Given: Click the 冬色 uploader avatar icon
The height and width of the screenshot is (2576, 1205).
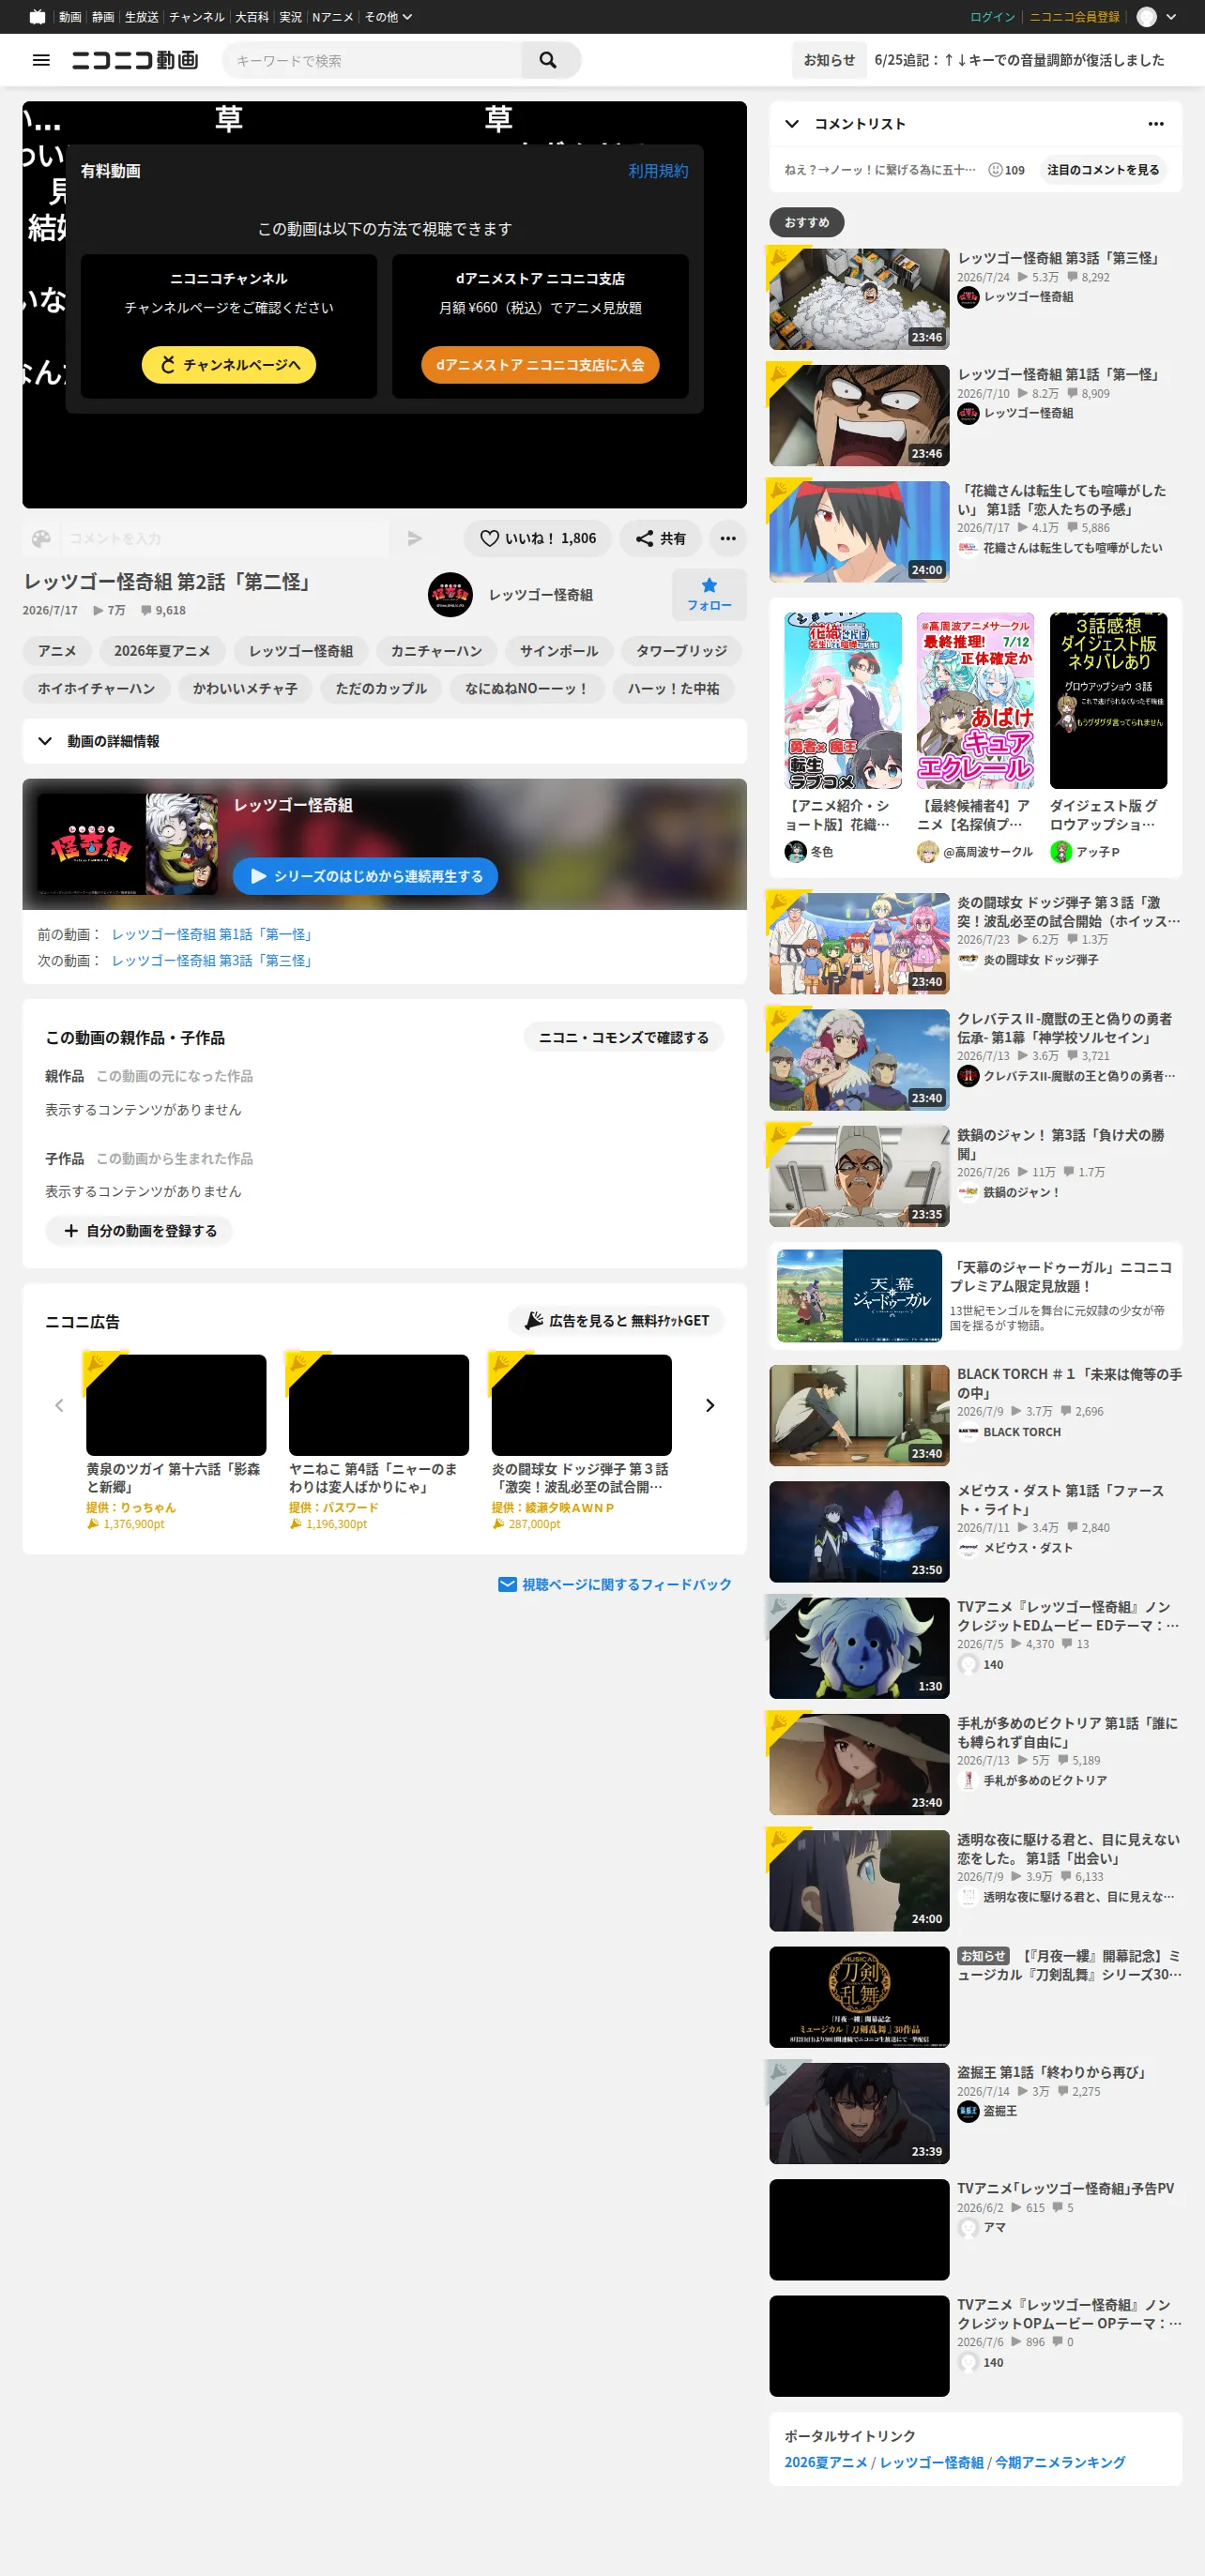Looking at the screenshot, I should (795, 851).
